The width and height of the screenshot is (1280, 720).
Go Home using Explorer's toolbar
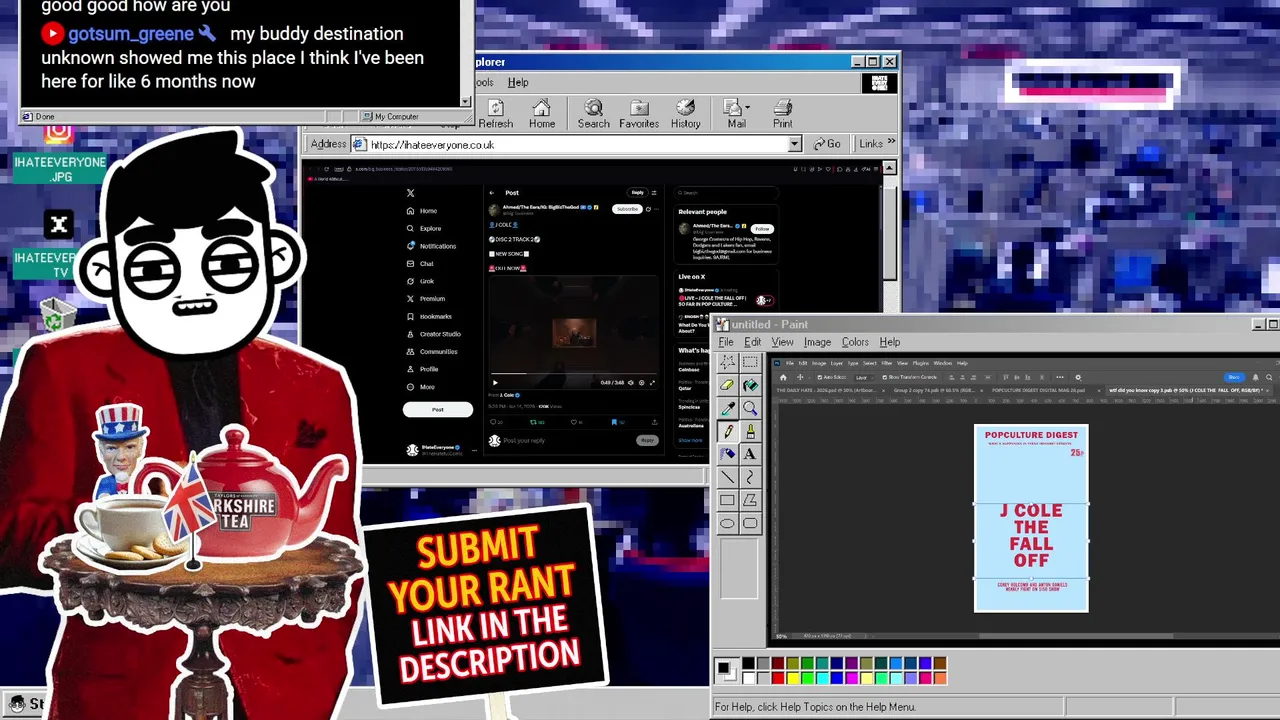click(542, 114)
